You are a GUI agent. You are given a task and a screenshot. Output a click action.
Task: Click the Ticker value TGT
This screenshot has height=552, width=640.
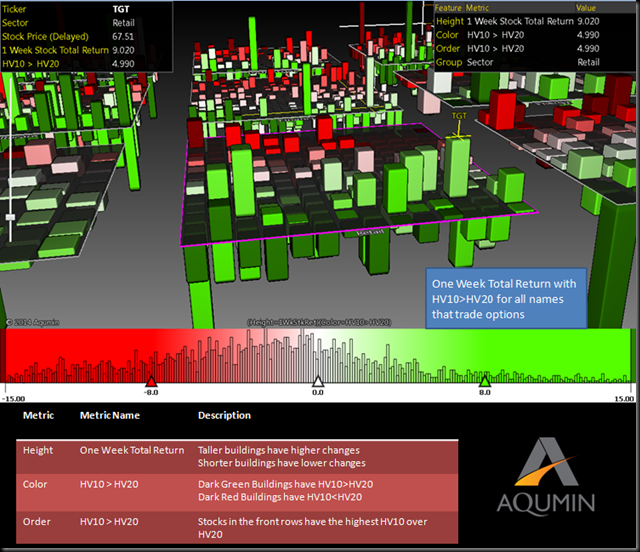pyautogui.click(x=121, y=9)
